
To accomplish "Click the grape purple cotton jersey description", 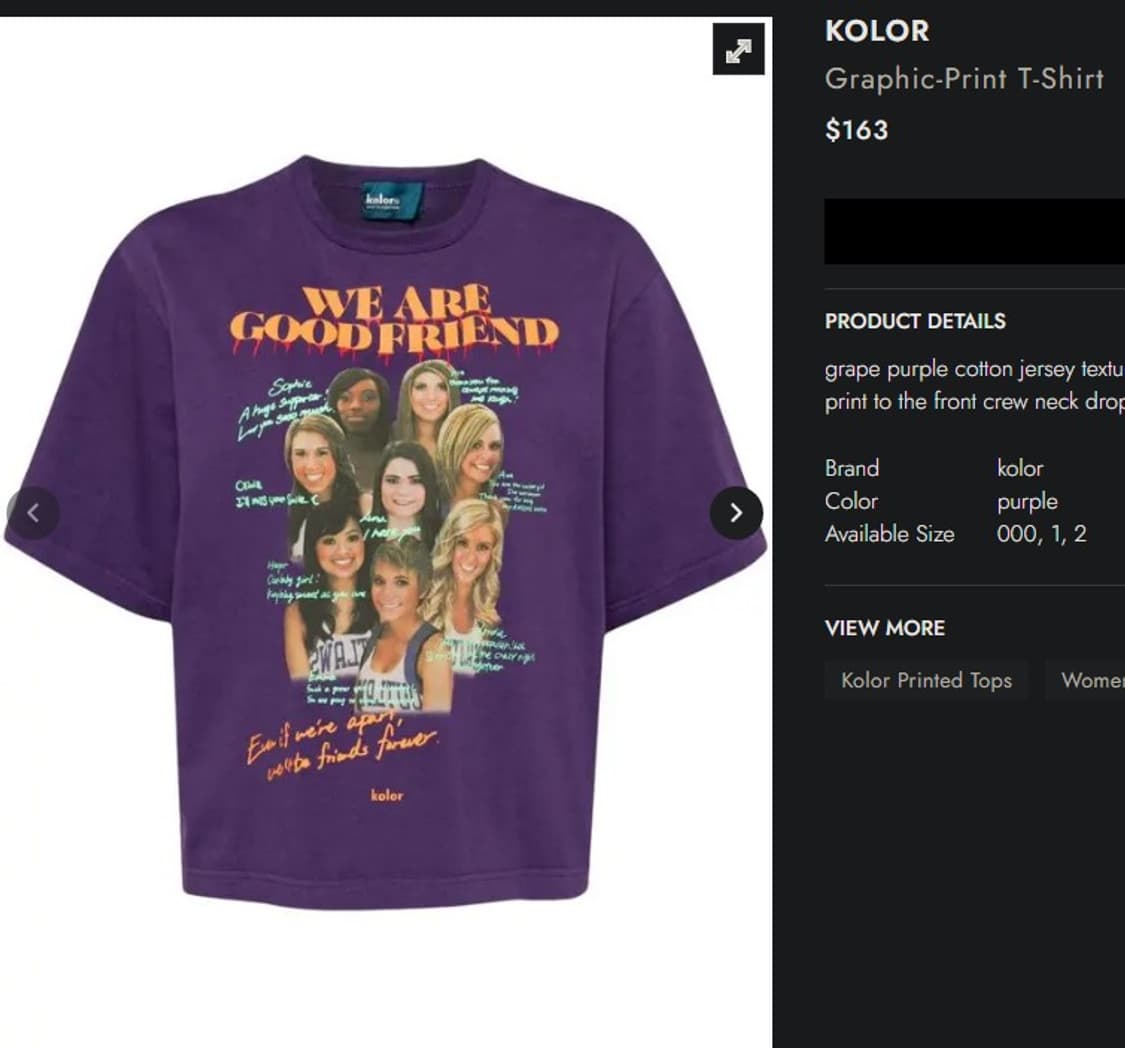I will click(974, 385).
